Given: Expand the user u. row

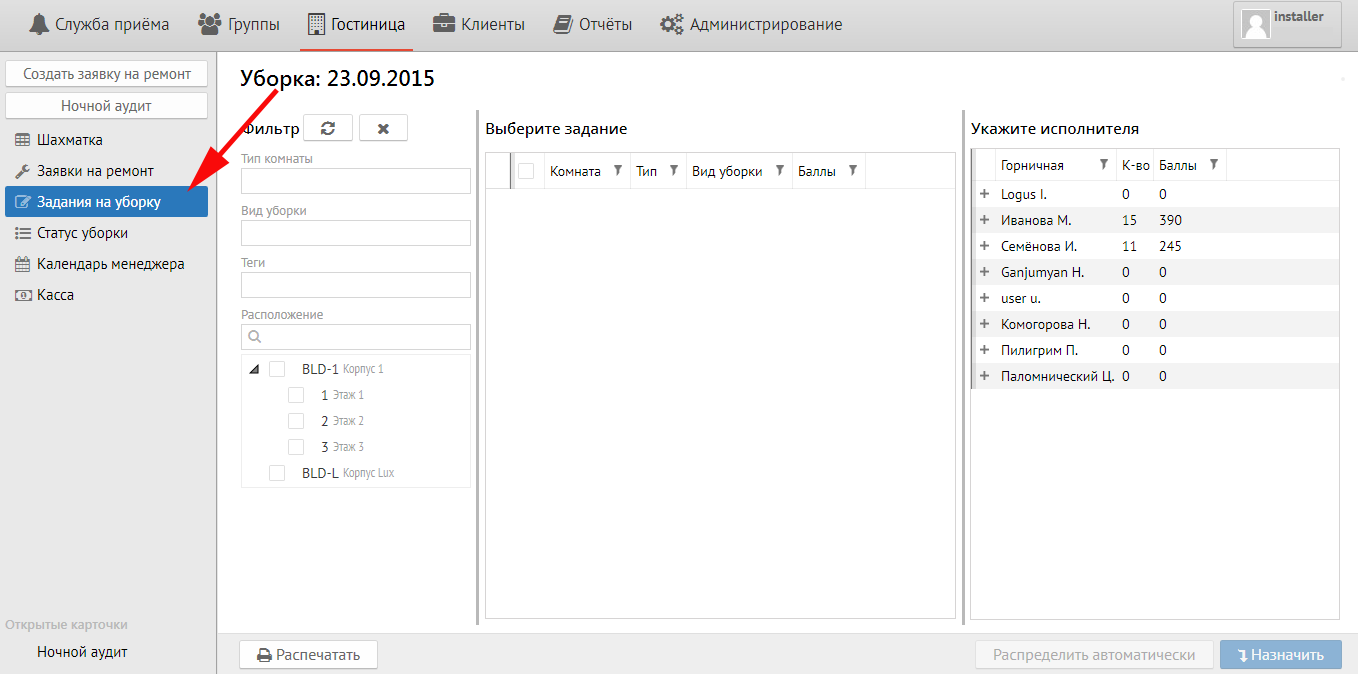Looking at the screenshot, I should (984, 298).
